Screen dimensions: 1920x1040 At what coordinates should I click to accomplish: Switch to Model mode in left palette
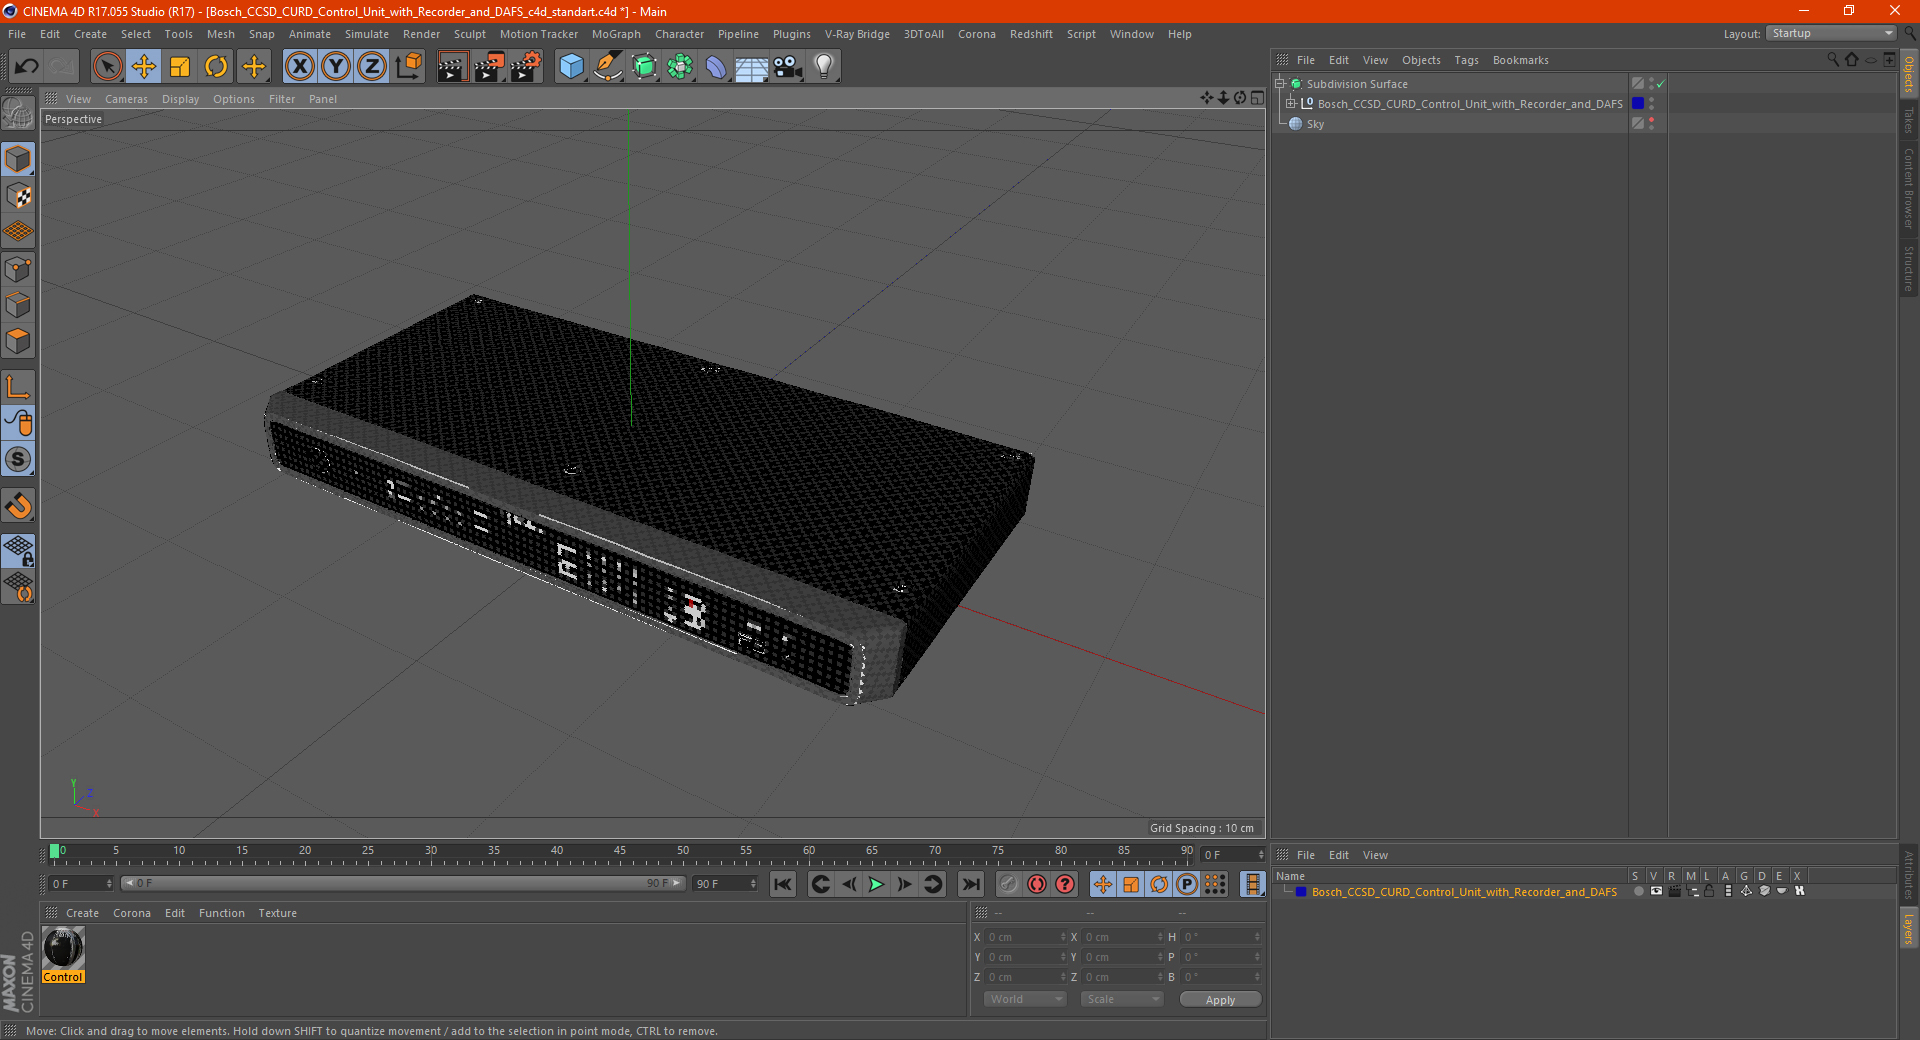(19, 159)
